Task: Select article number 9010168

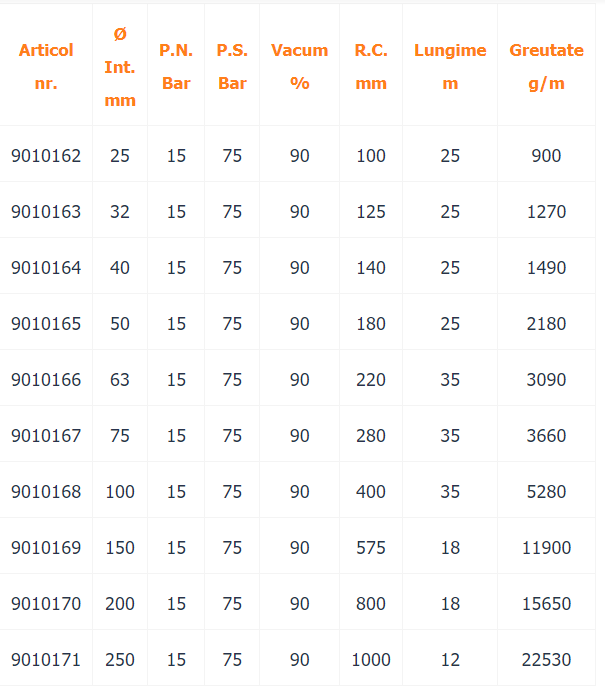Action: click(46, 491)
